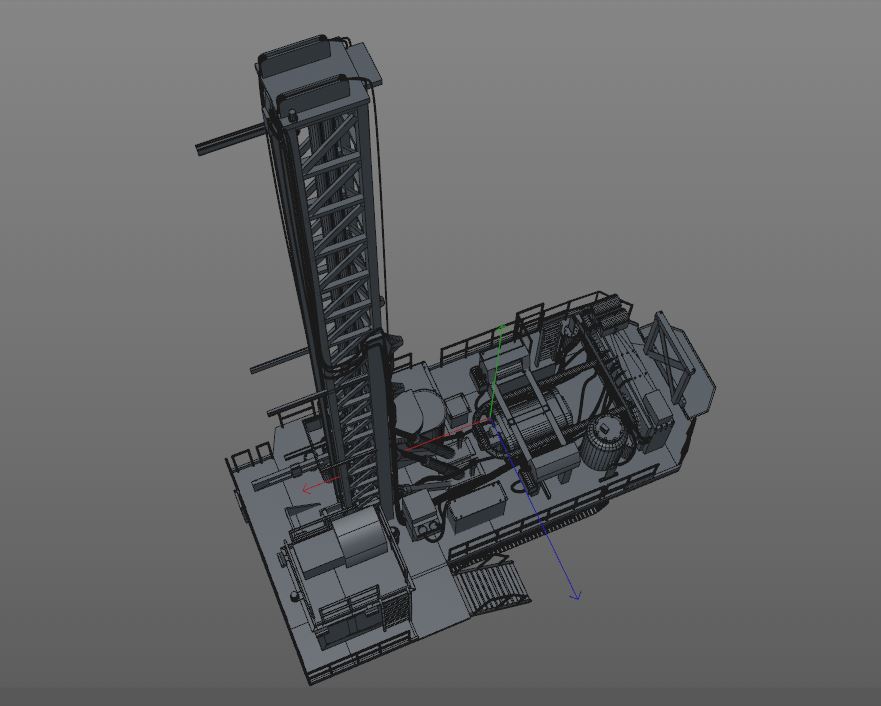881x706 pixels.
Task: Select the curved boarding stairs on the model
Action: (492, 586)
